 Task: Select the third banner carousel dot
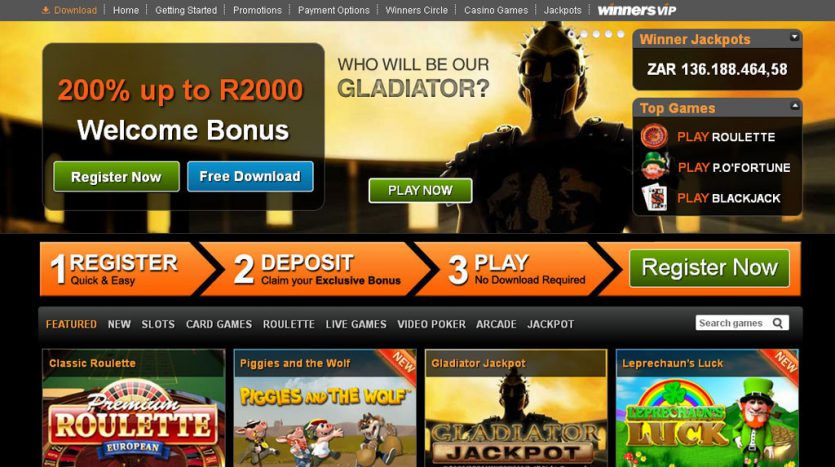(596, 34)
